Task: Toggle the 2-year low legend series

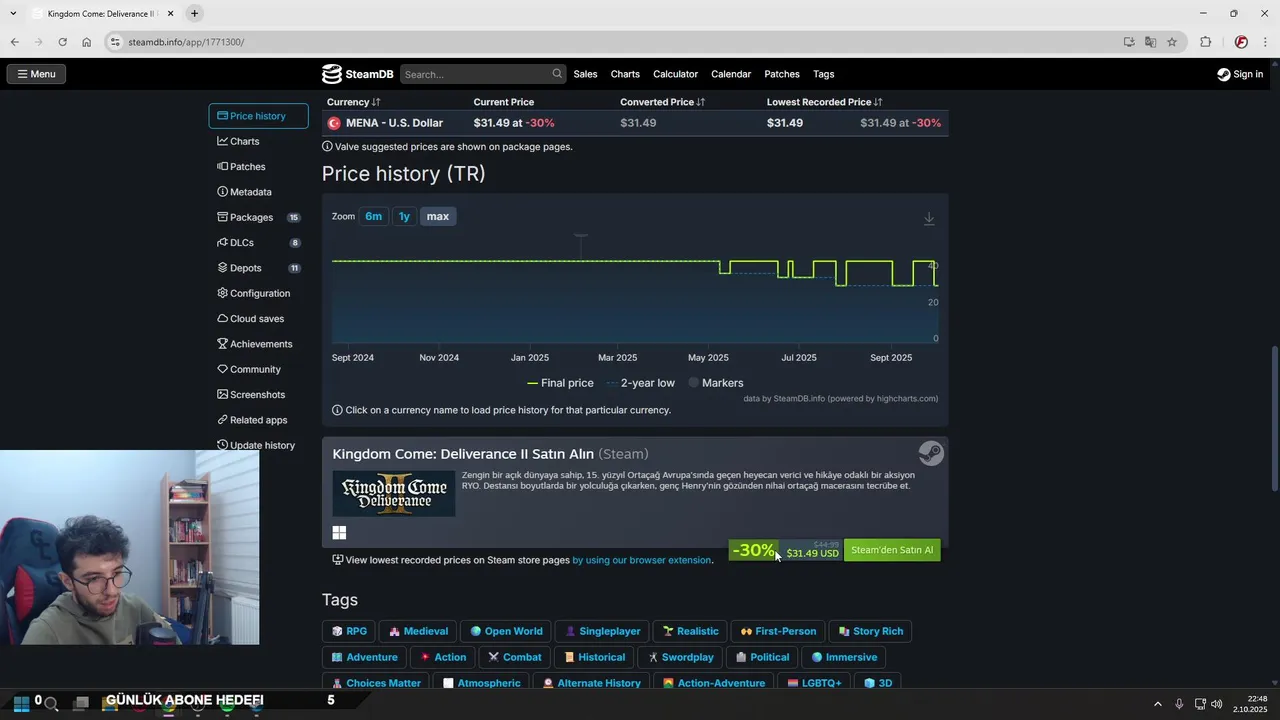Action: [641, 383]
